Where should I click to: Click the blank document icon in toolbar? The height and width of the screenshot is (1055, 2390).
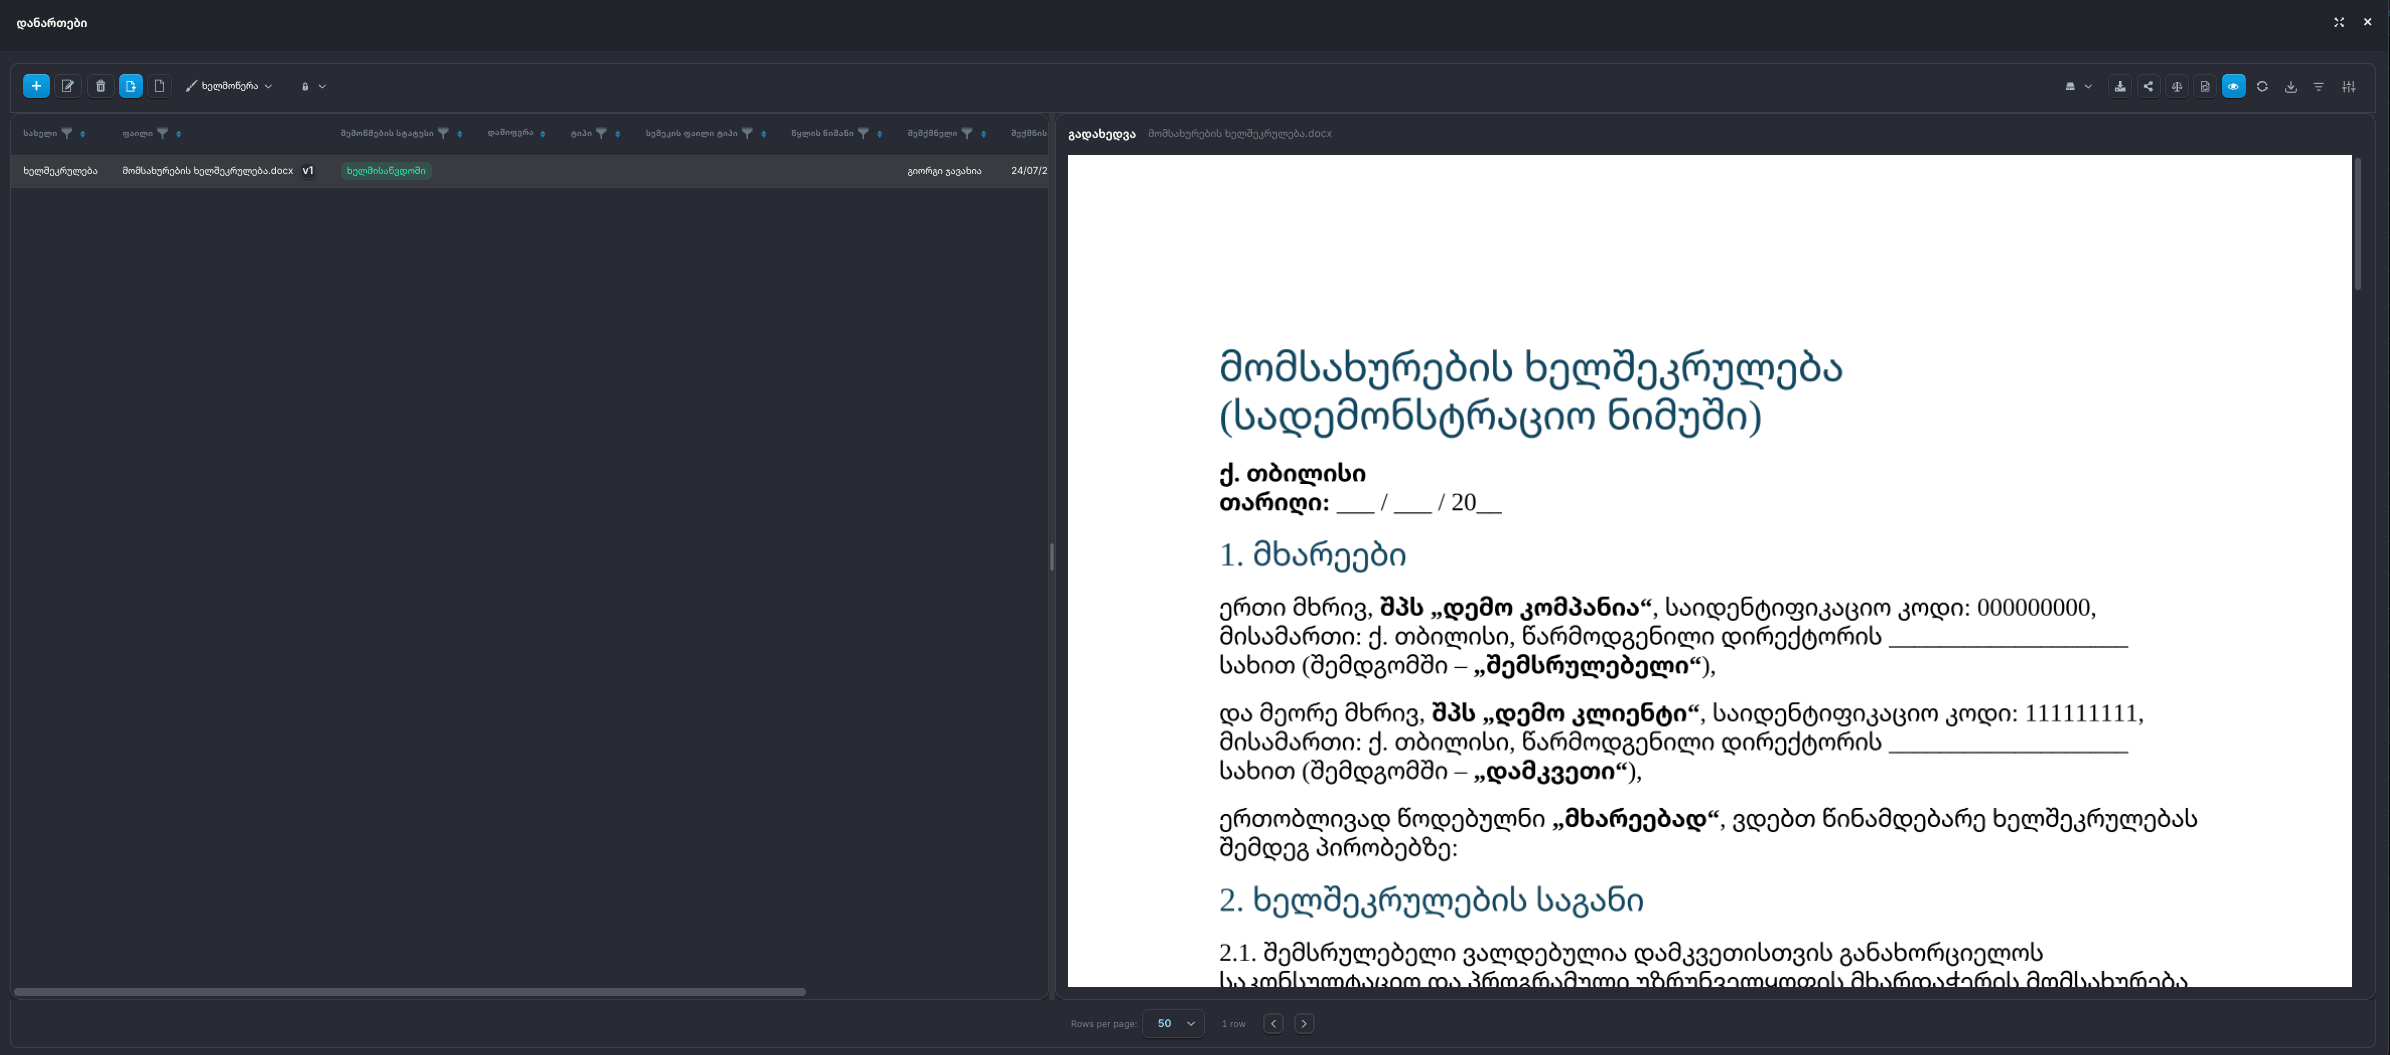pos(159,86)
